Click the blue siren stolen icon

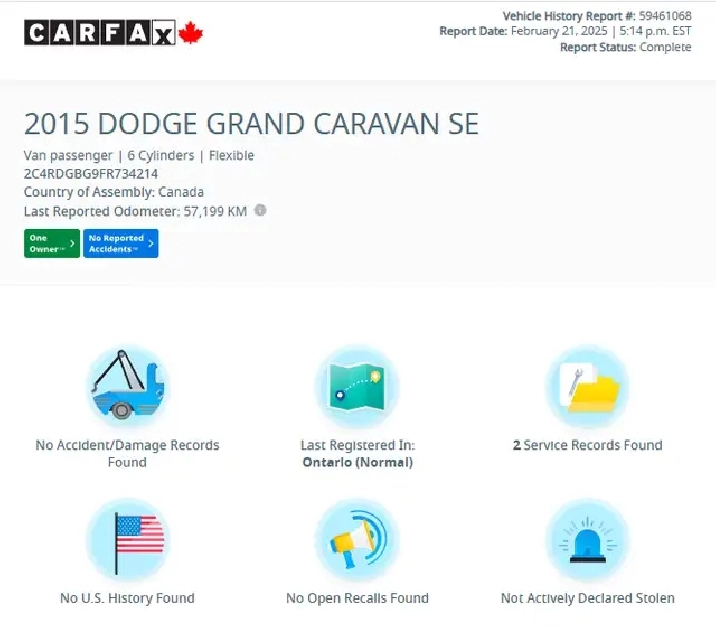tap(587, 540)
